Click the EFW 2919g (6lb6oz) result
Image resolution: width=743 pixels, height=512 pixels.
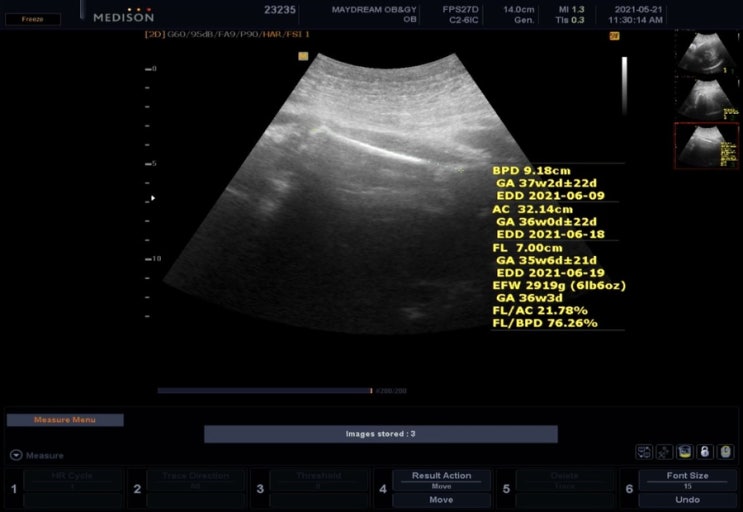[x=559, y=286]
